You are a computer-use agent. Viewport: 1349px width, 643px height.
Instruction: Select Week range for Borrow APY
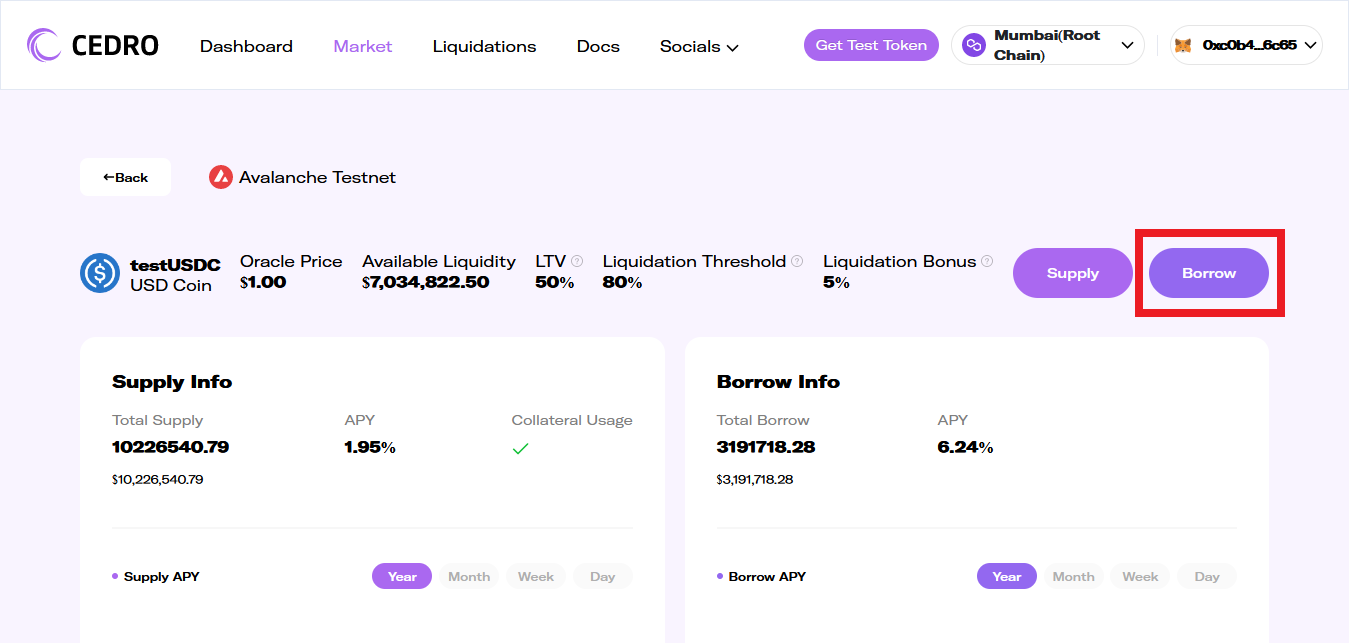pos(1140,576)
